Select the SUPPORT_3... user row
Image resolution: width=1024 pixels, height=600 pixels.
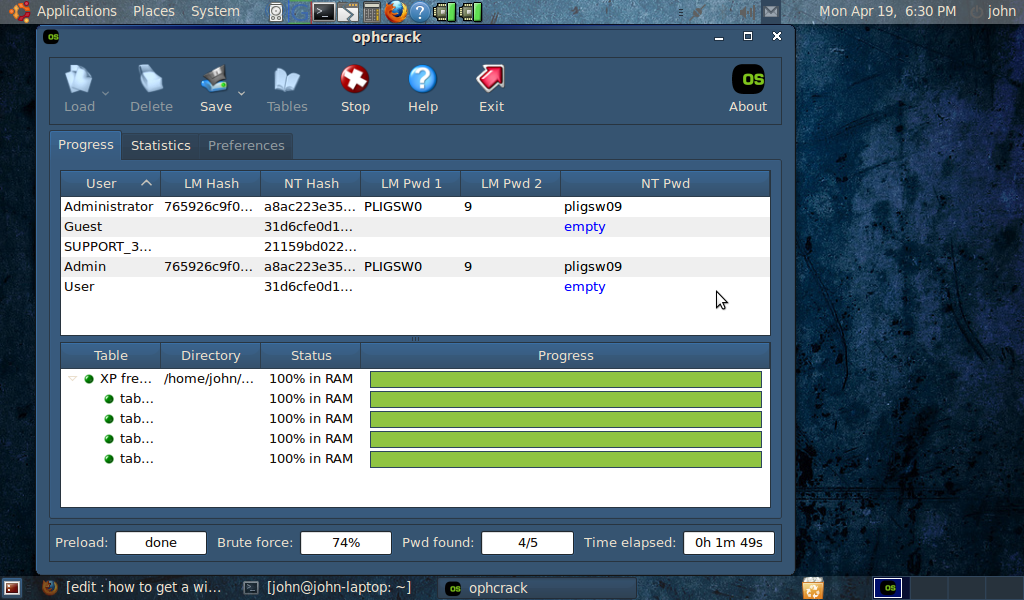pyautogui.click(x=415, y=247)
